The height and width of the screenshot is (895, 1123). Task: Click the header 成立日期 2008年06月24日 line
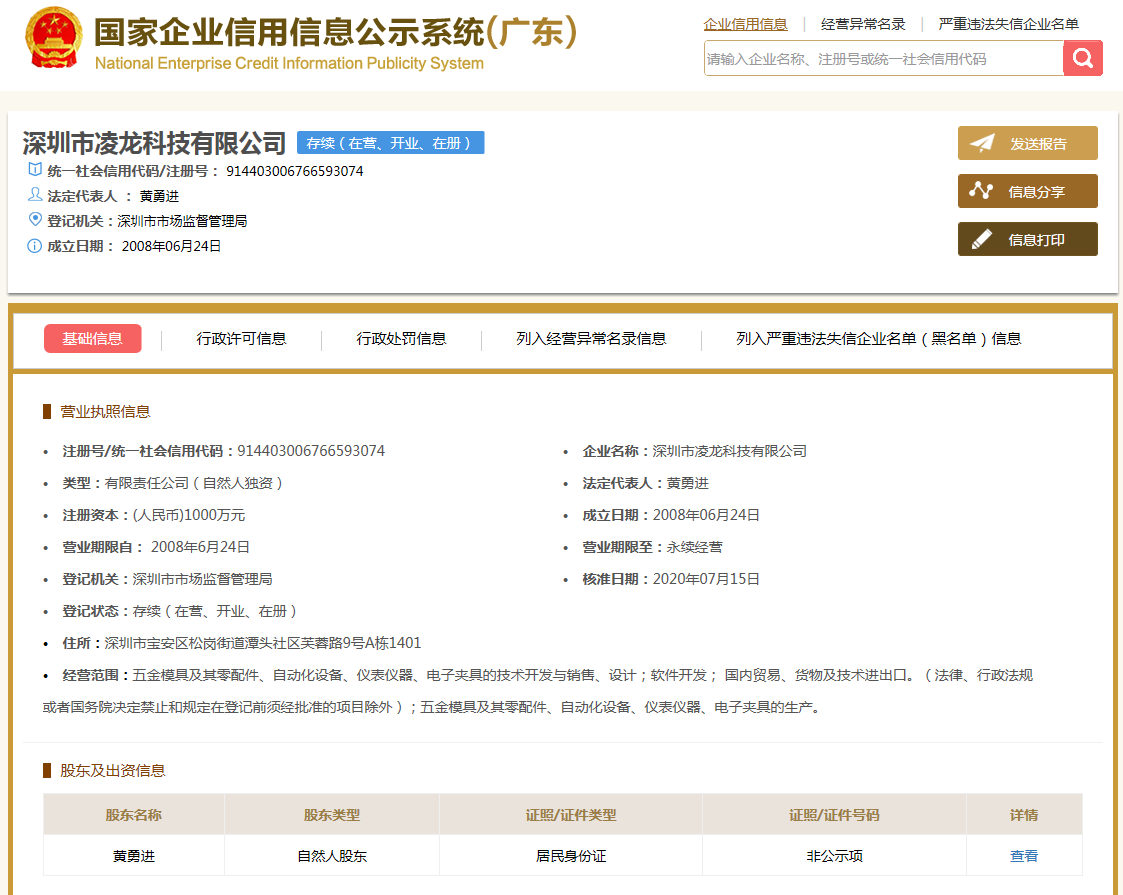[134, 246]
